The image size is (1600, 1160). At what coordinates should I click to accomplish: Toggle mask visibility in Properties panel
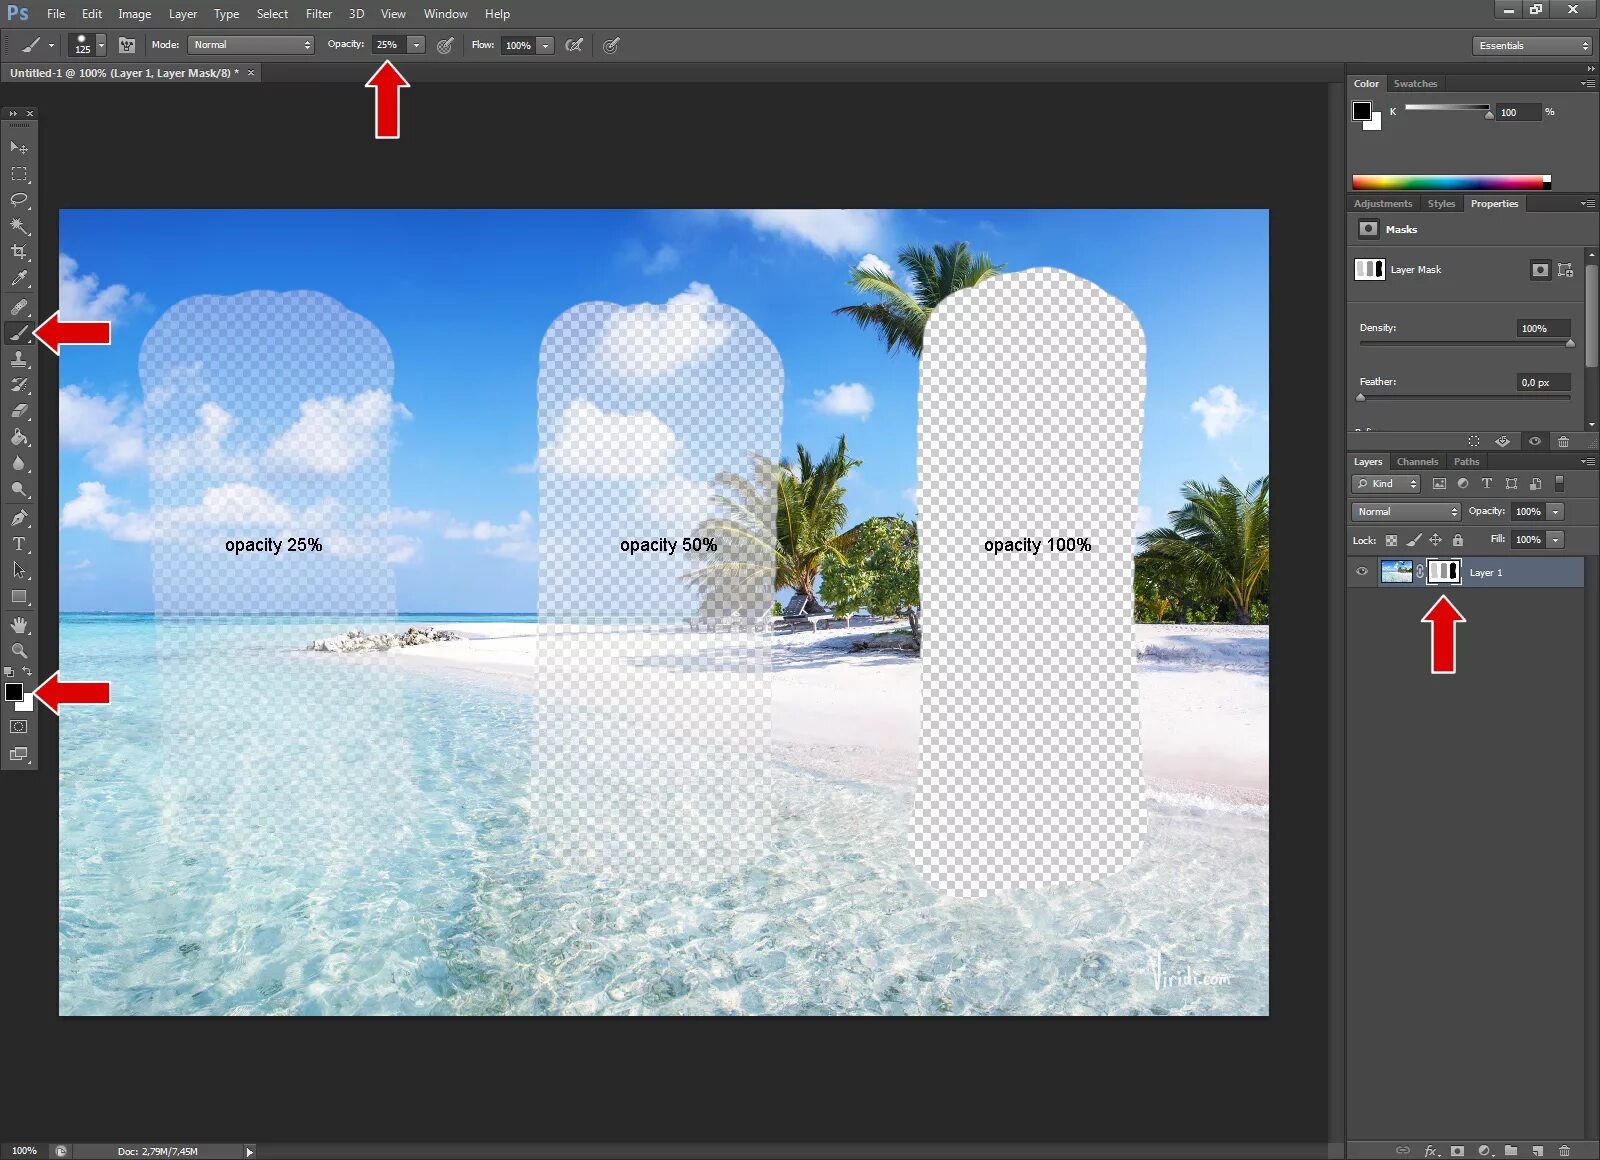tap(1535, 441)
